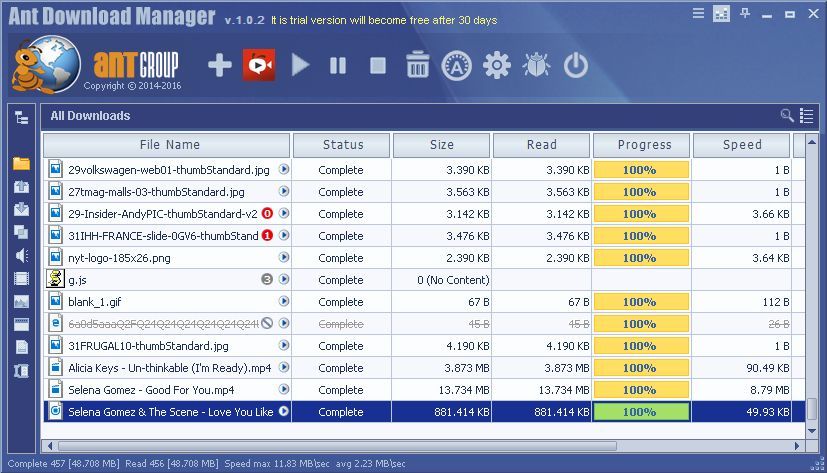The height and width of the screenshot is (473, 827).
Task: Select the g.js file row
Action: [425, 279]
